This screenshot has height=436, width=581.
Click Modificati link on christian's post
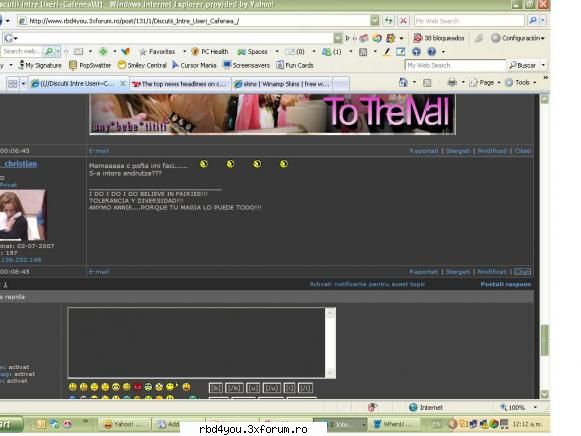pos(492,272)
